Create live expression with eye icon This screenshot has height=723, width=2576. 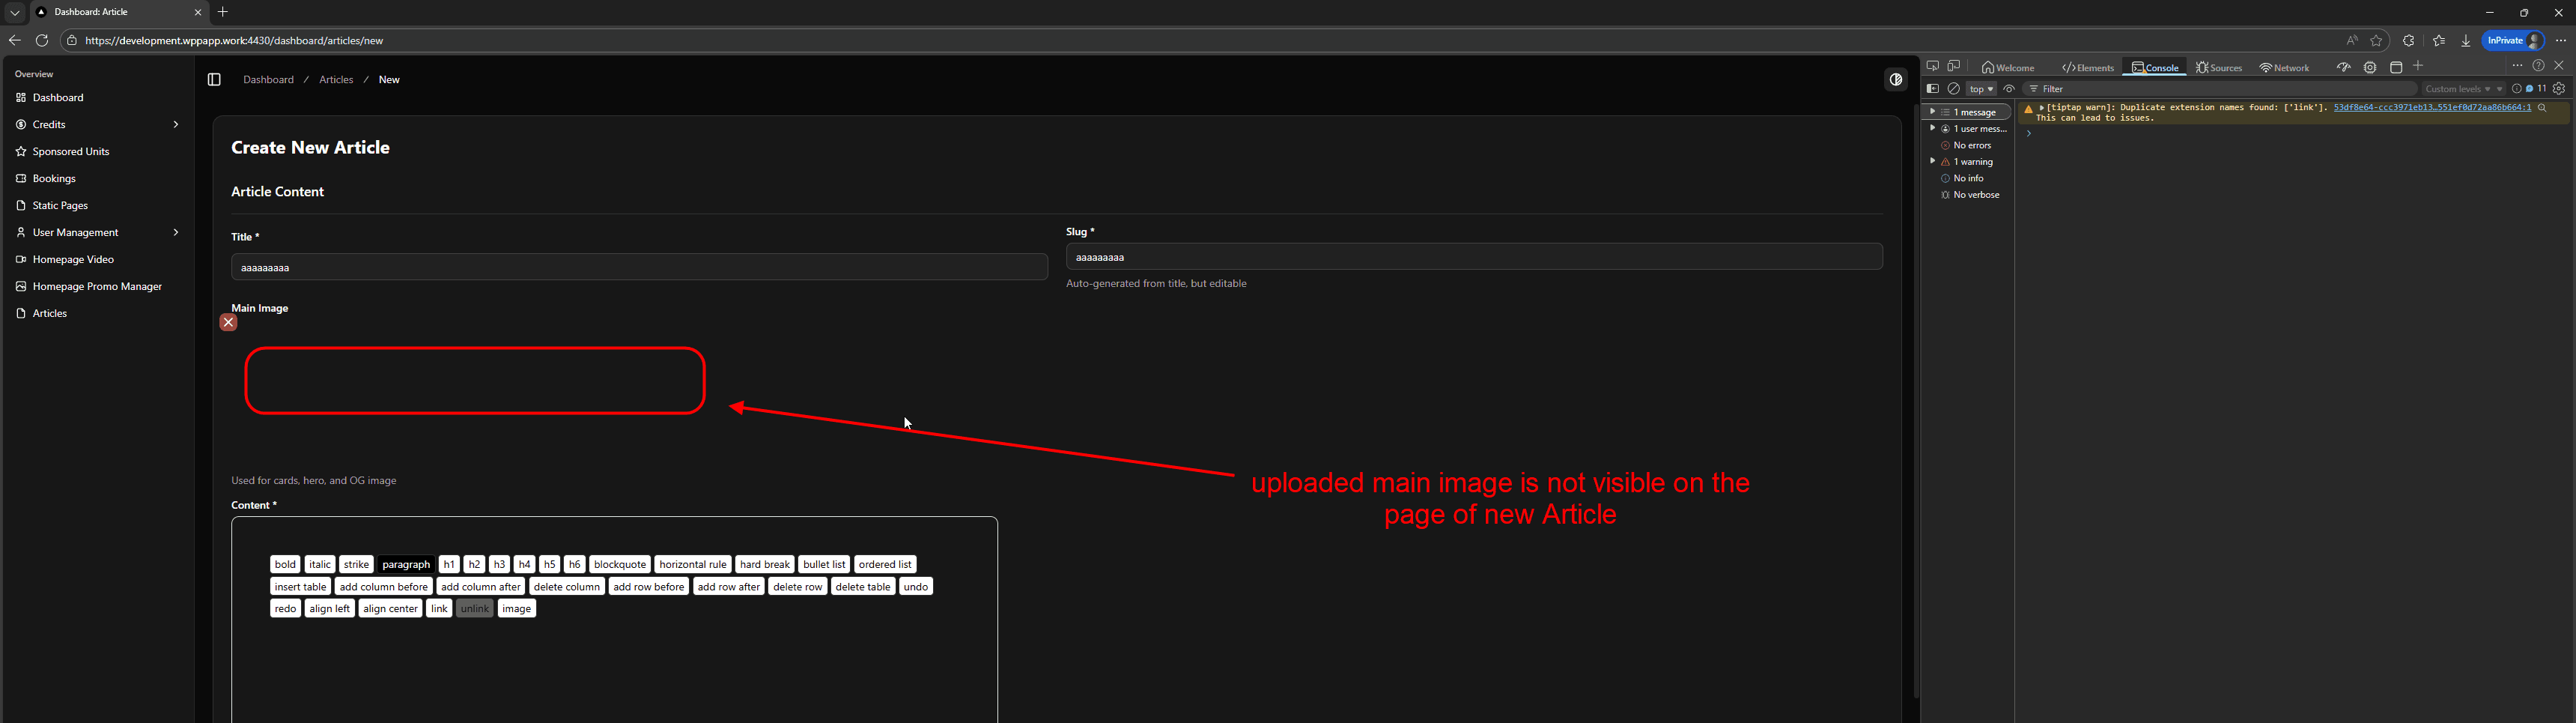[x=2009, y=89]
